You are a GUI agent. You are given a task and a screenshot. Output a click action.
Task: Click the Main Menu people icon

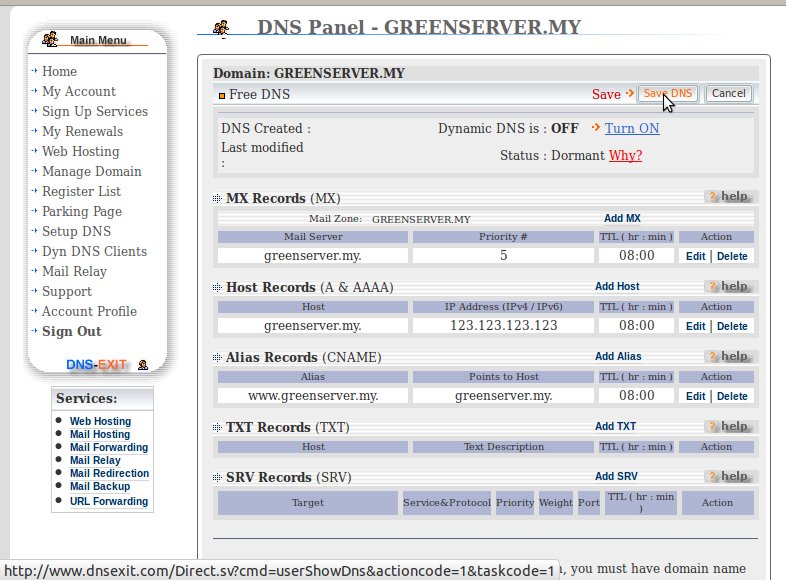point(50,39)
